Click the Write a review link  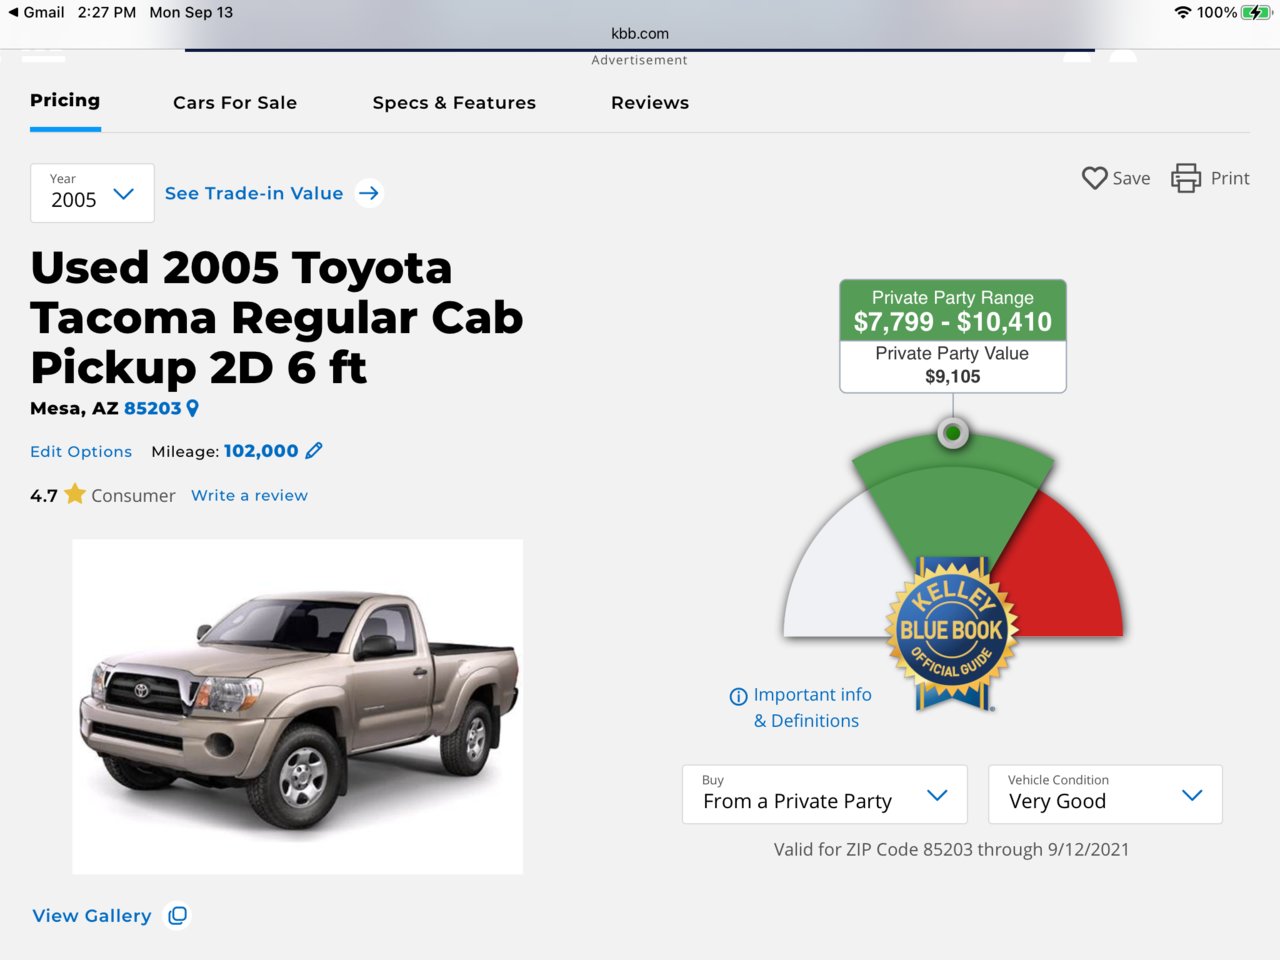pos(249,495)
